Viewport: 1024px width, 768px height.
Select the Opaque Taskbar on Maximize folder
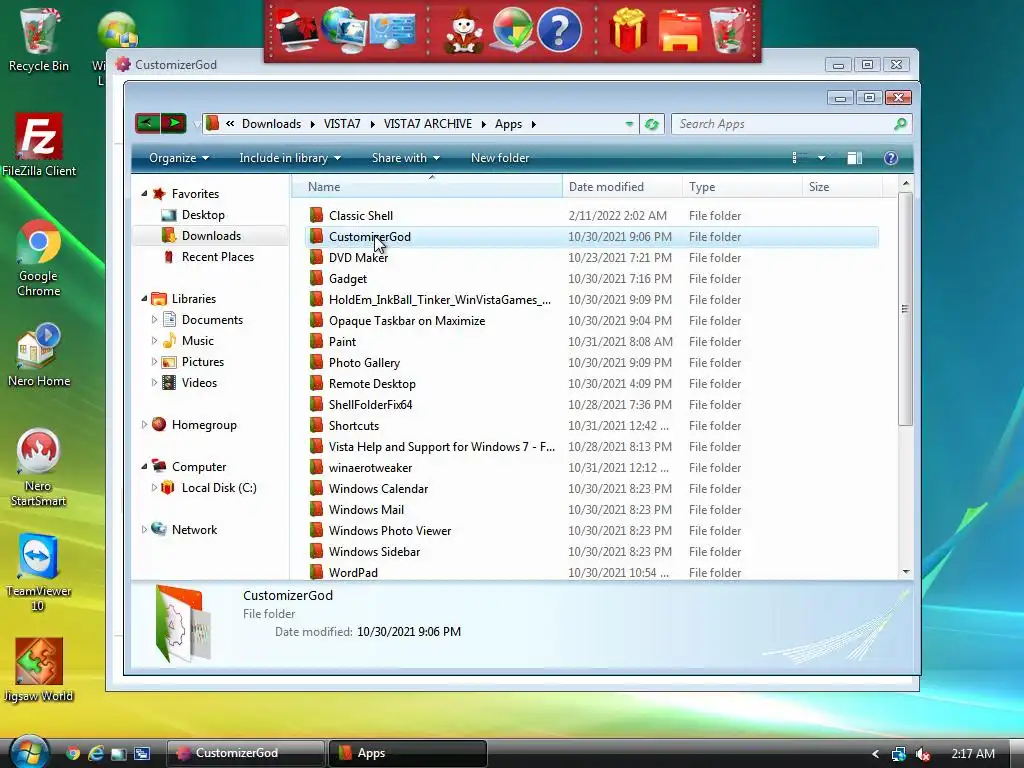[406, 321]
